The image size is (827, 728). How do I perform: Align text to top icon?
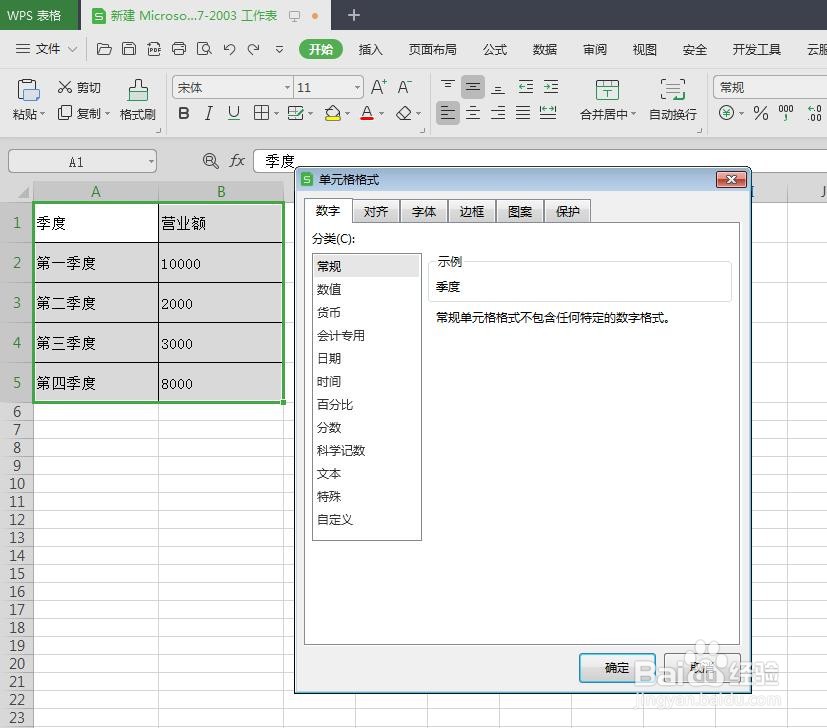point(448,87)
